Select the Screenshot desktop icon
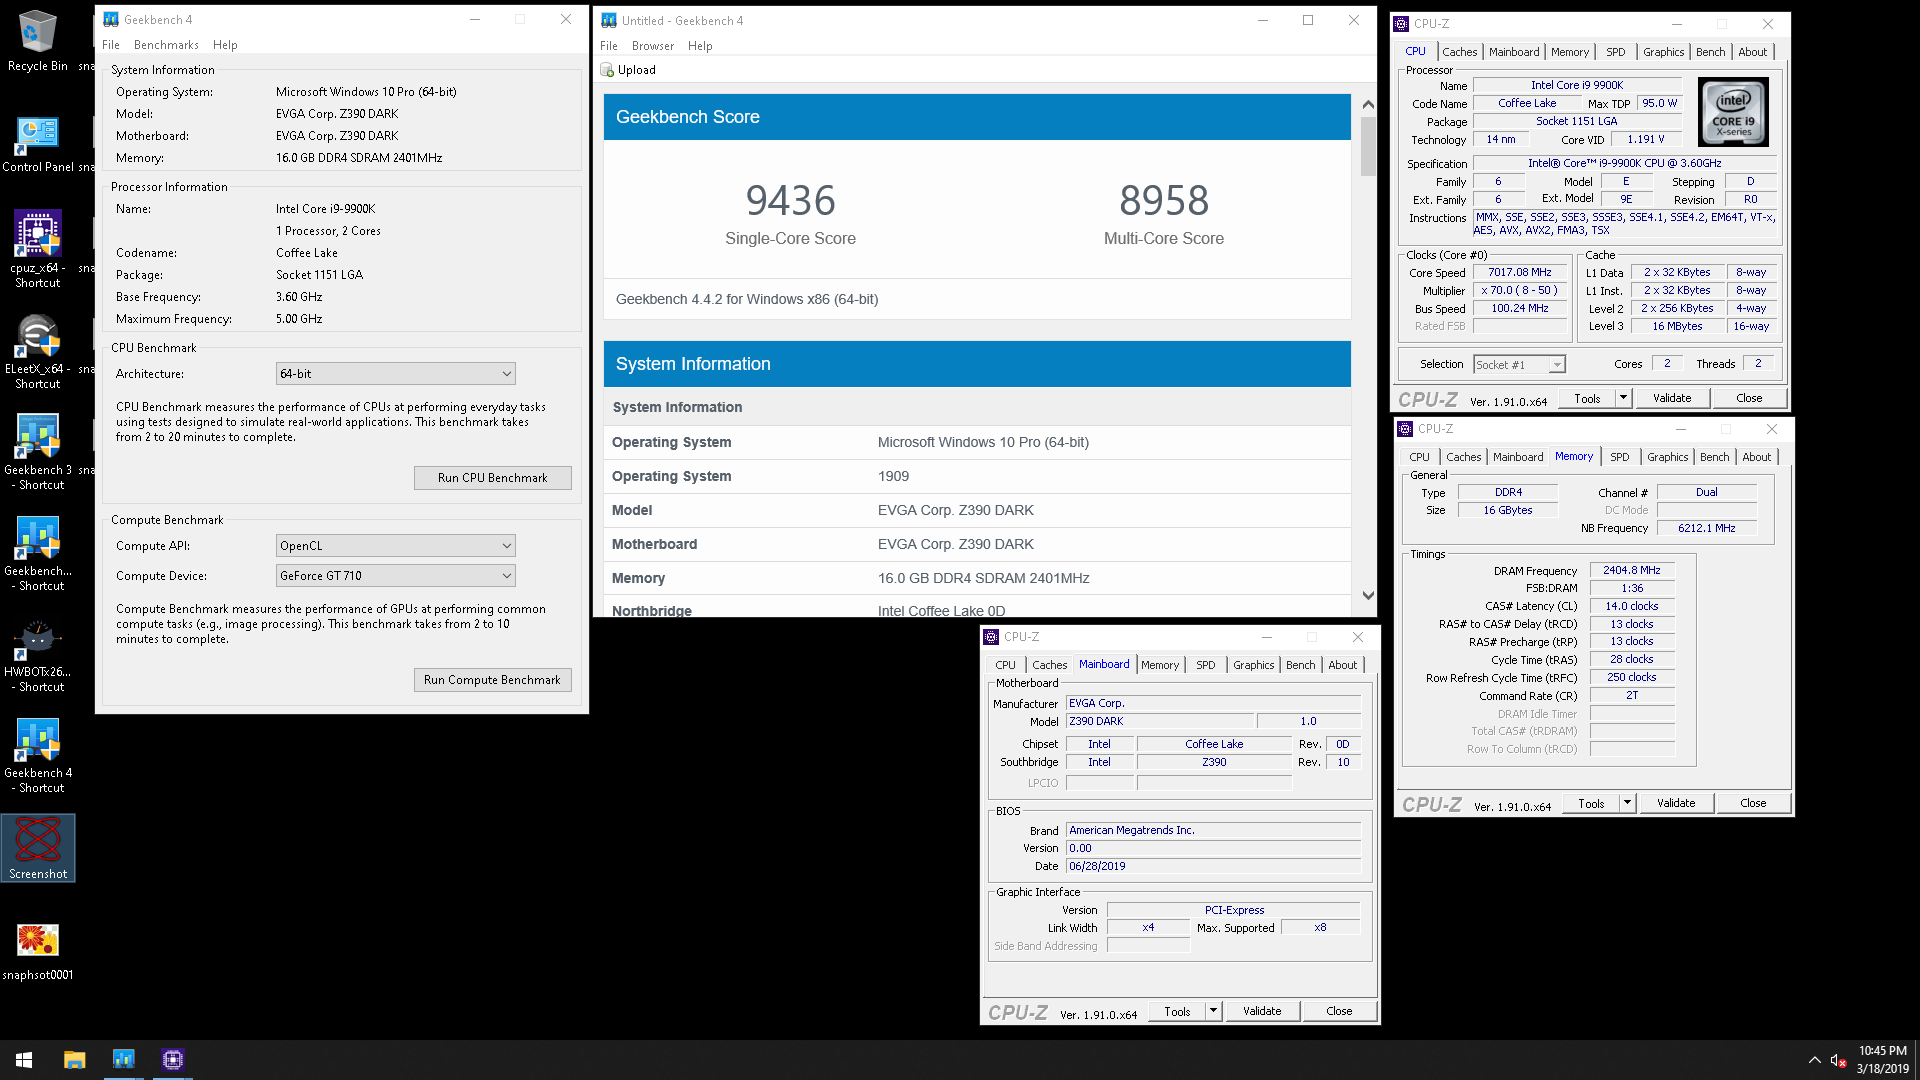 [x=38, y=848]
